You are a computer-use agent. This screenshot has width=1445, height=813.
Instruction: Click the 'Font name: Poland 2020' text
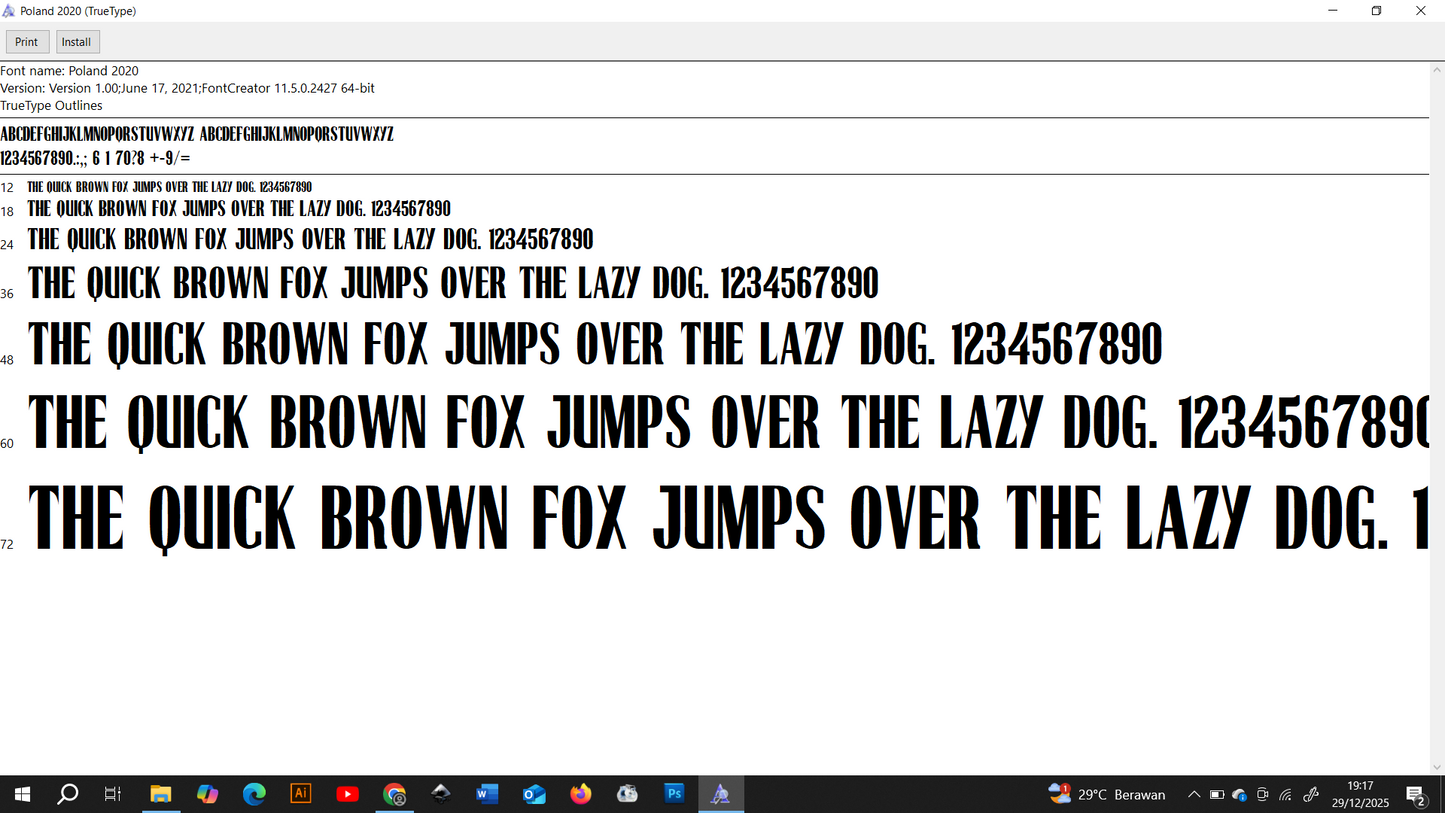point(69,71)
